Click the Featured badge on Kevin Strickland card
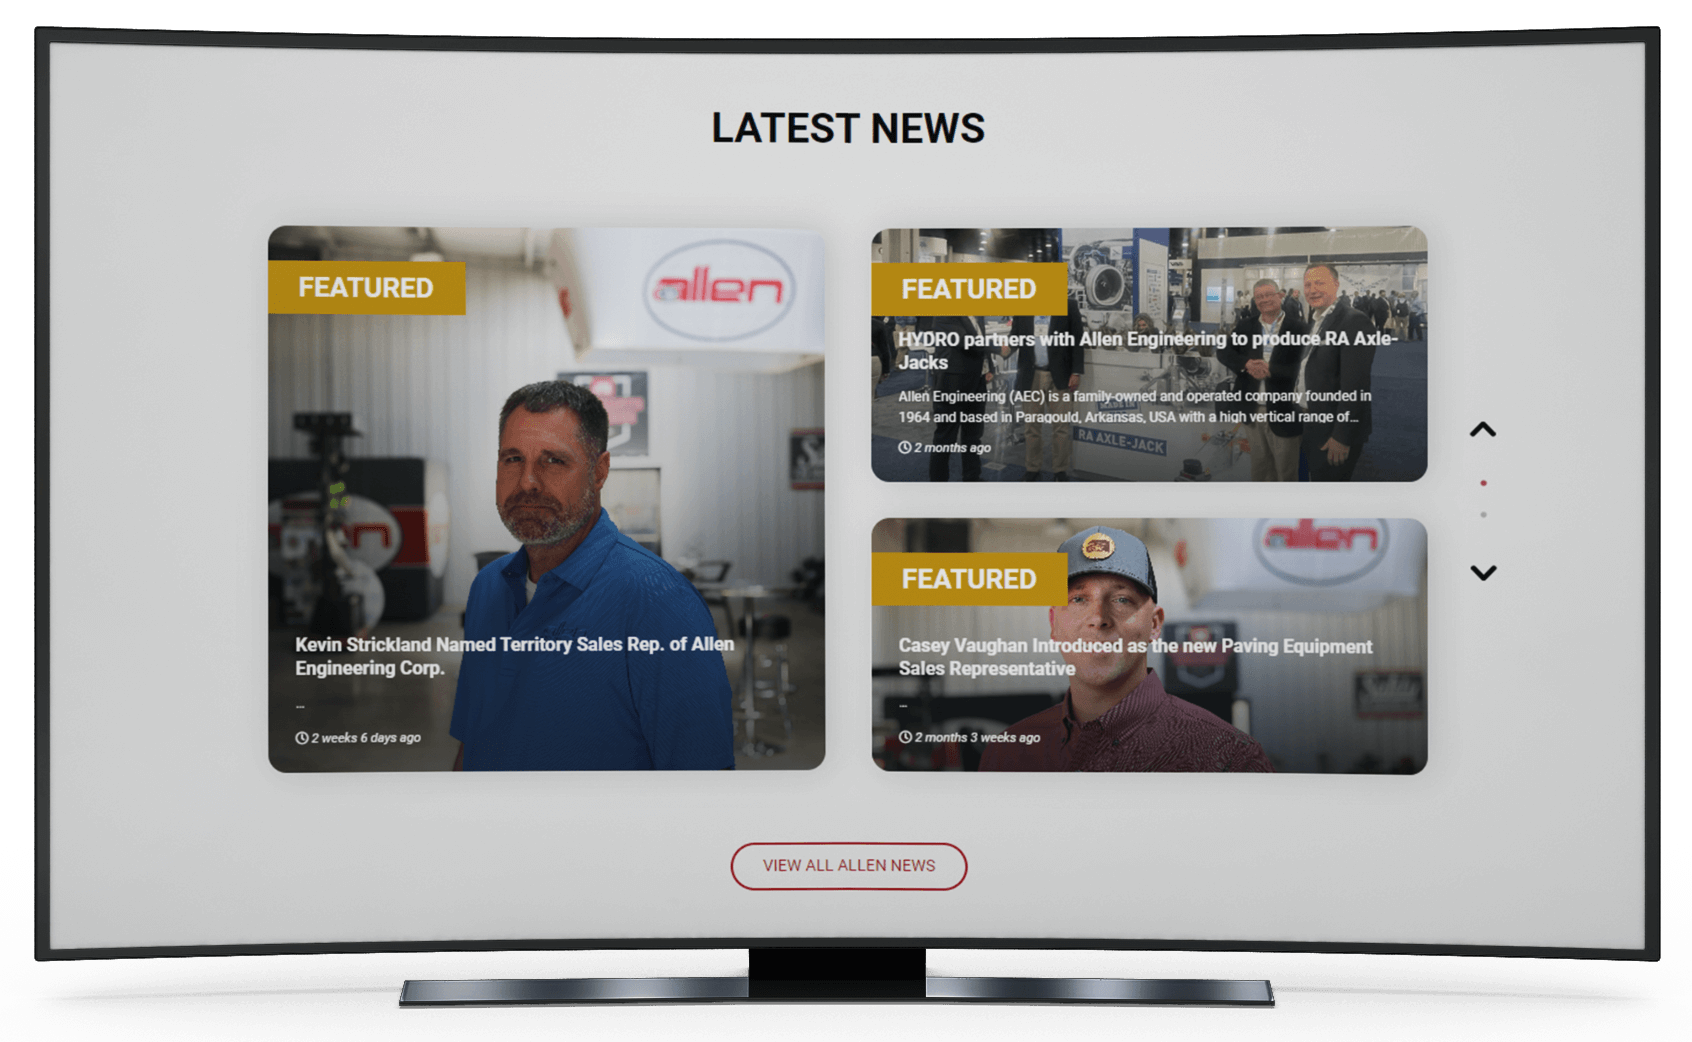Viewport: 1692px width, 1042px height. click(x=366, y=288)
